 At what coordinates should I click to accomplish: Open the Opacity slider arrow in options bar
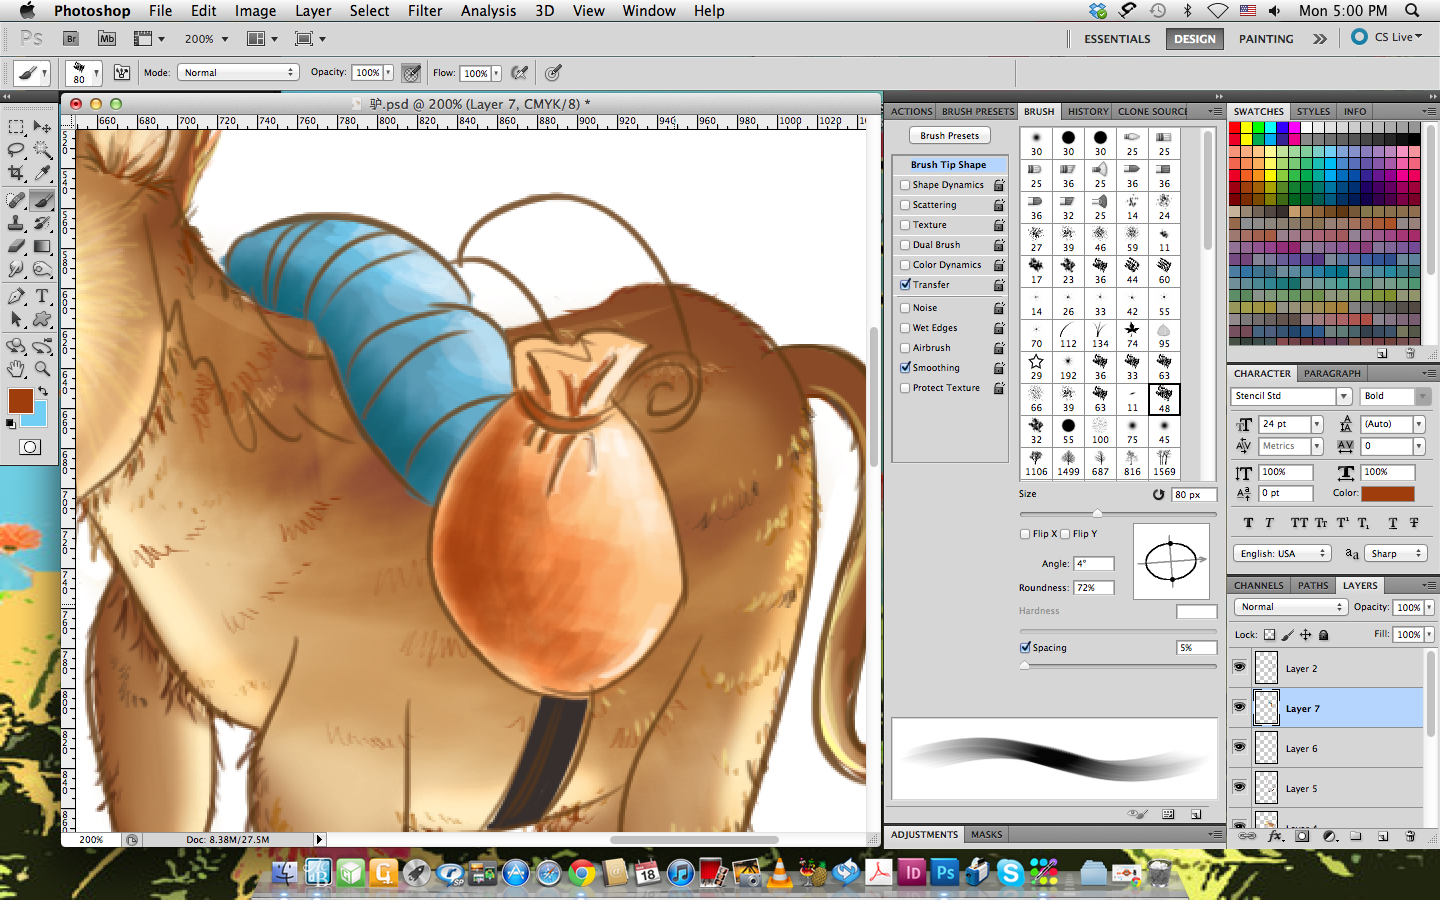[388, 73]
